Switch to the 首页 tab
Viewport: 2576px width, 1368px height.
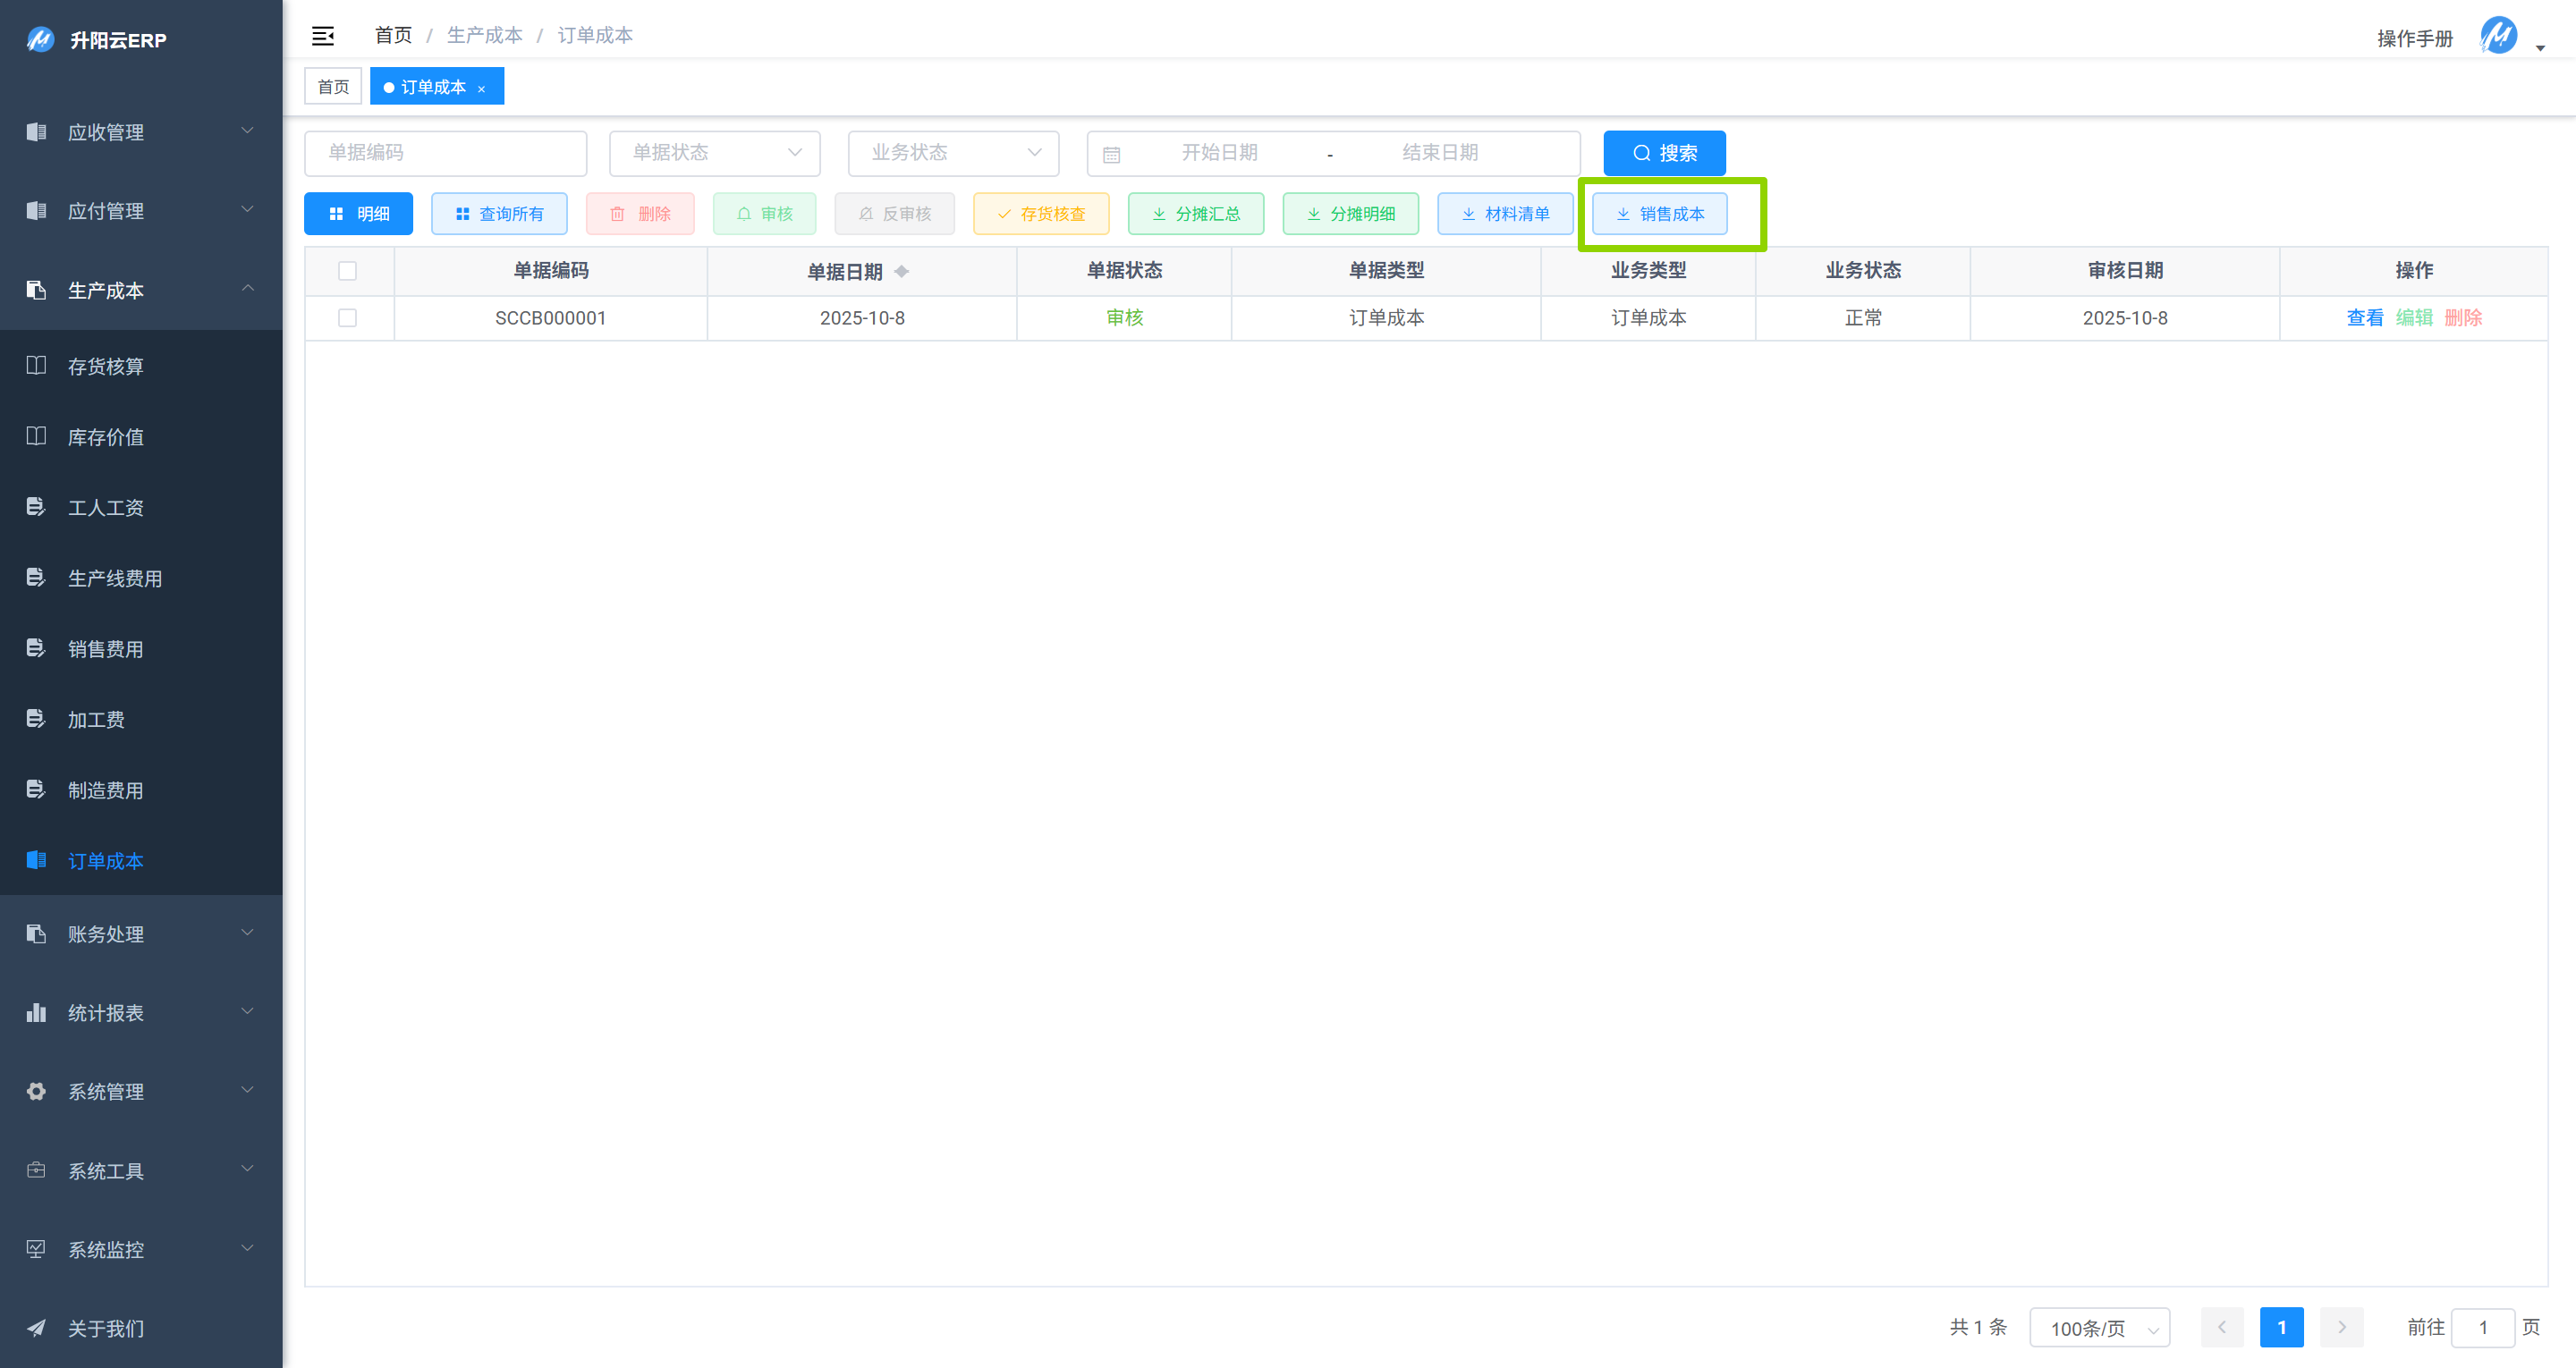coord(333,87)
